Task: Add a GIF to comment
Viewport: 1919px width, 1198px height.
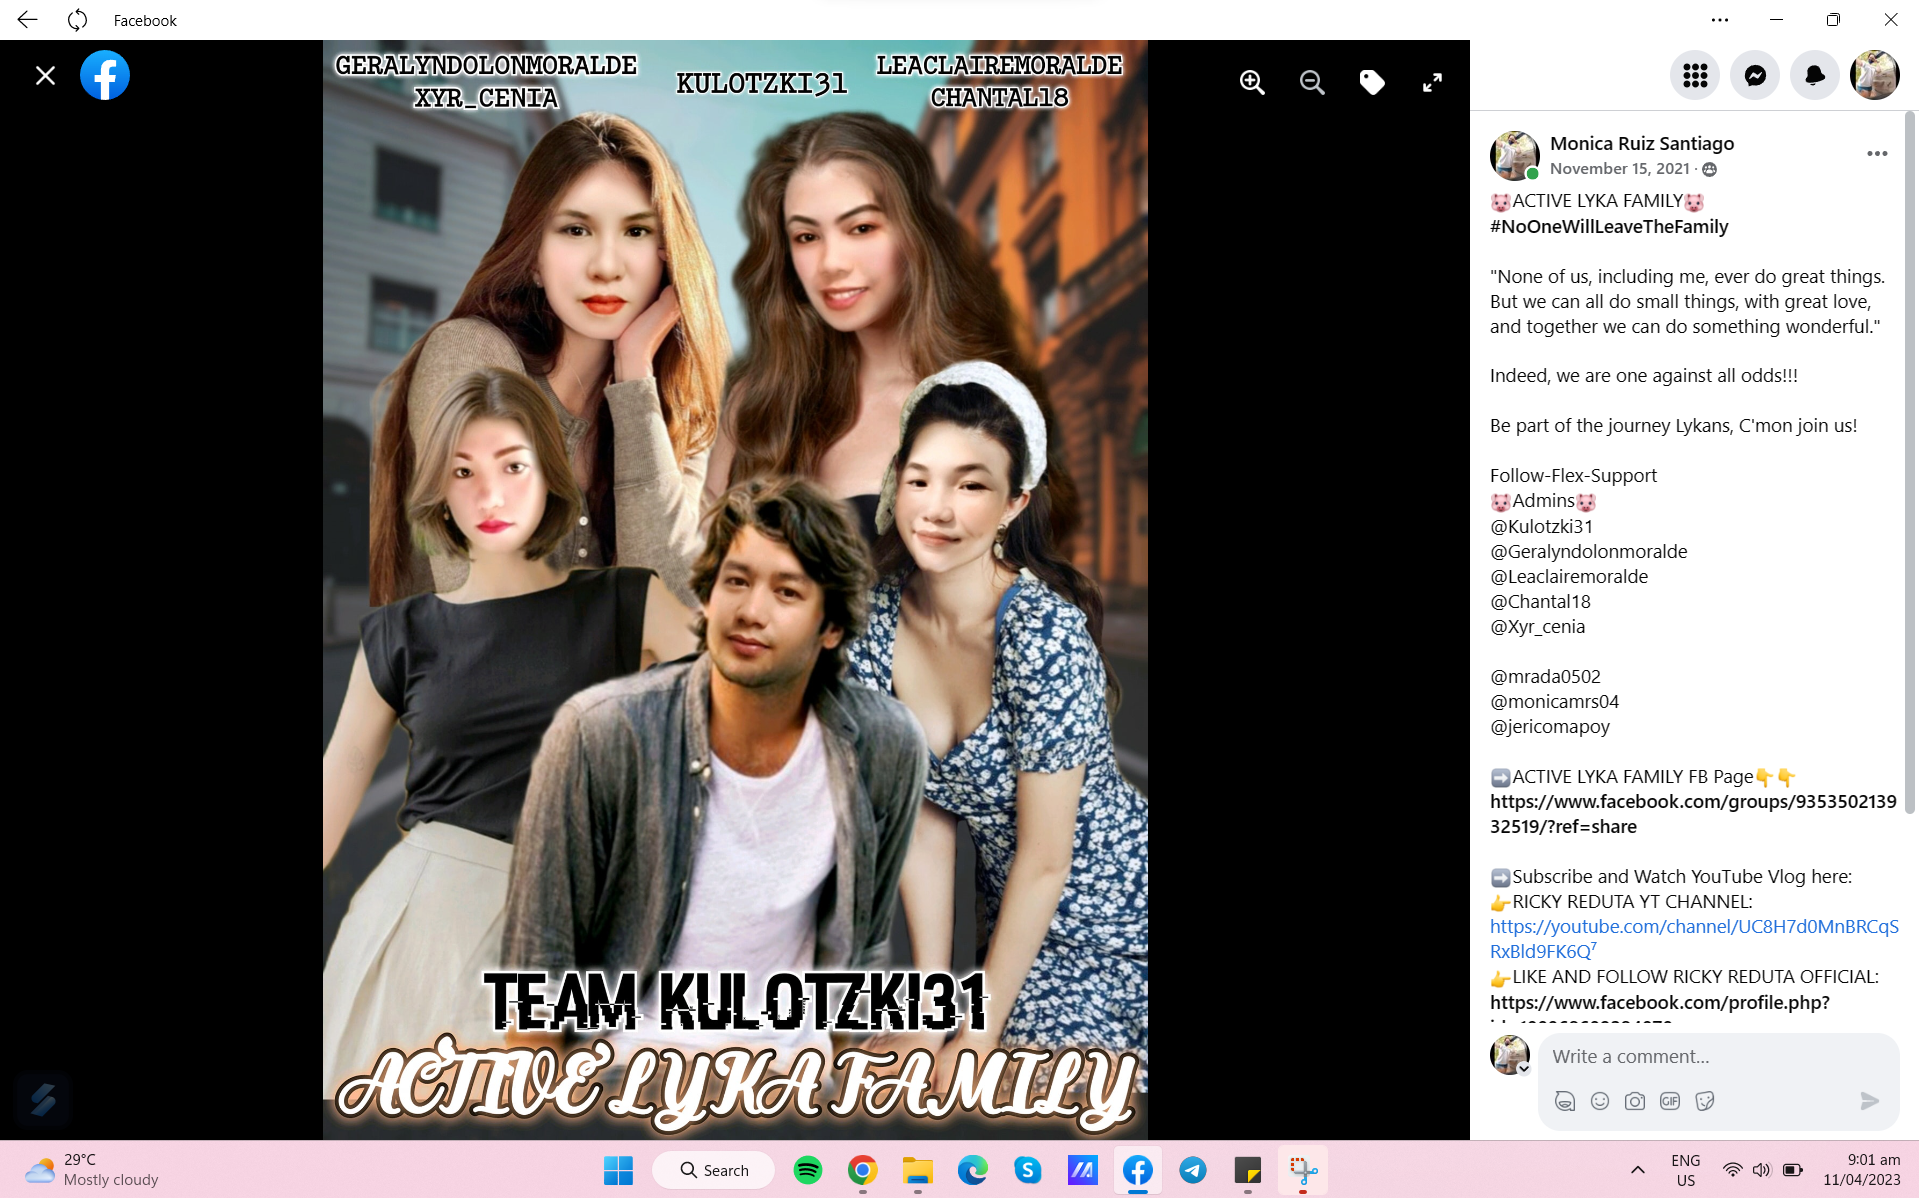Action: point(1670,1101)
